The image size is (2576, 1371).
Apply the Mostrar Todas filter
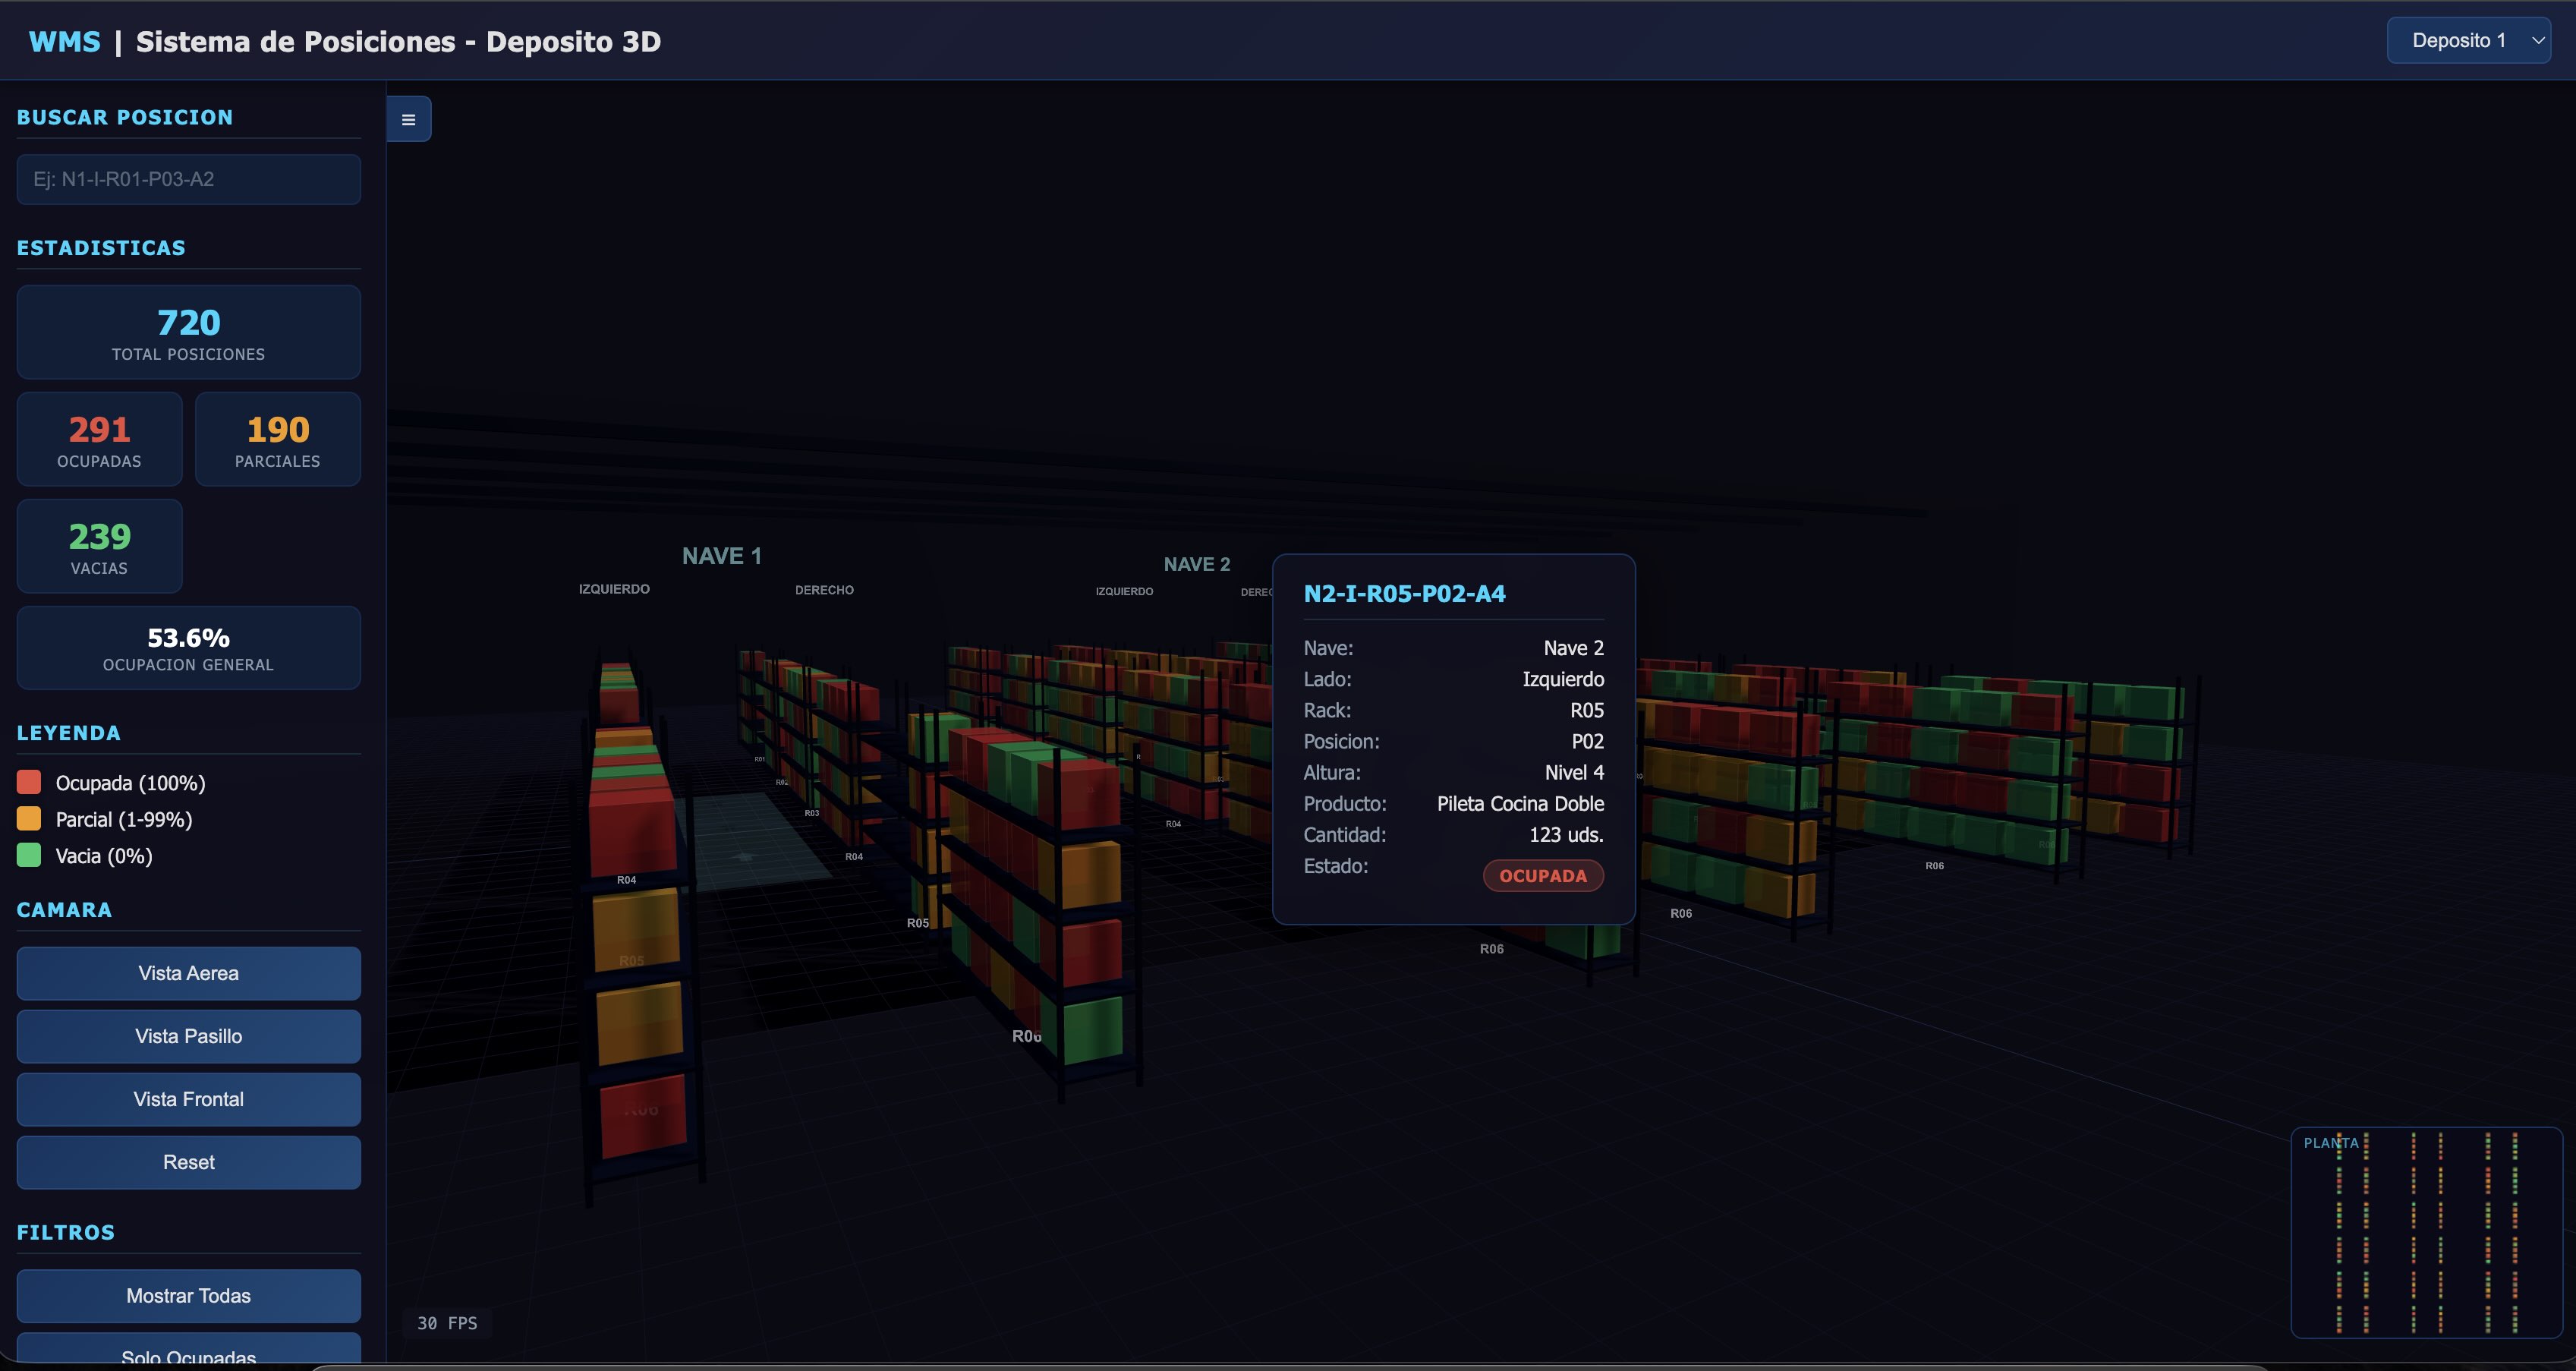click(x=188, y=1295)
